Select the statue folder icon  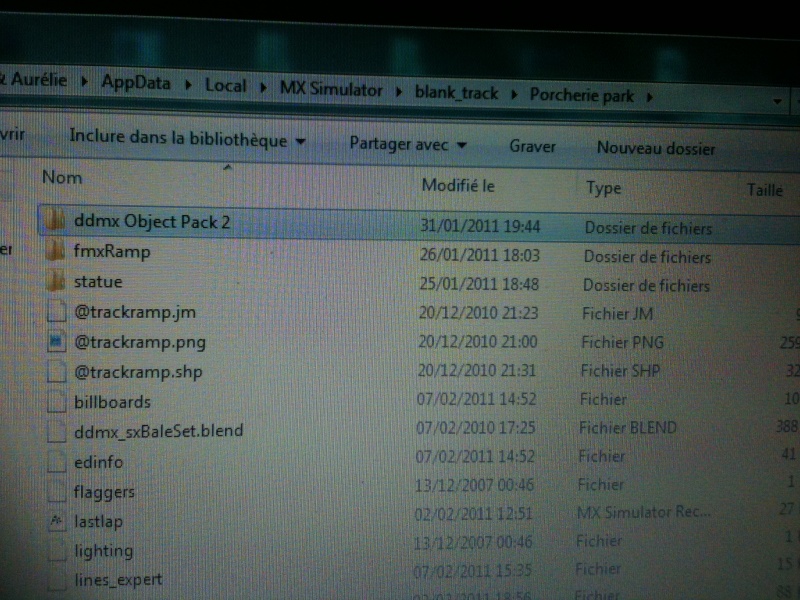coord(55,281)
